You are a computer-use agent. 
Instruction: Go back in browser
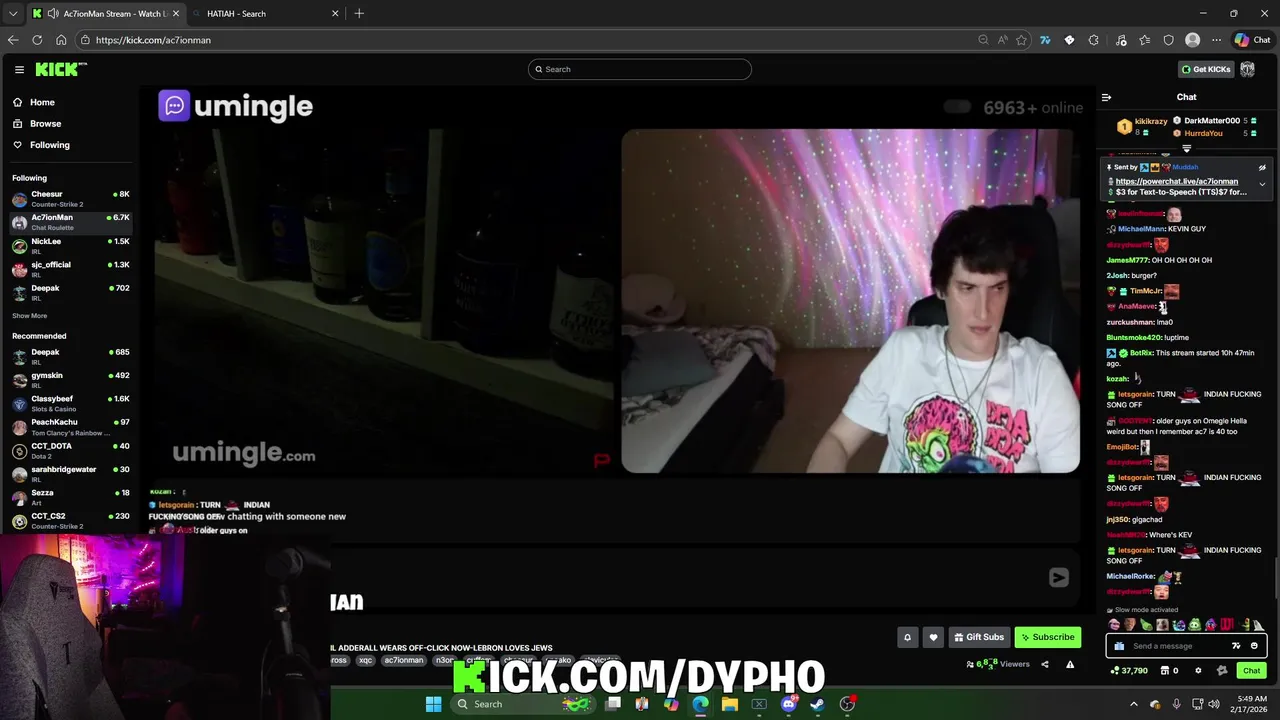tap(13, 40)
